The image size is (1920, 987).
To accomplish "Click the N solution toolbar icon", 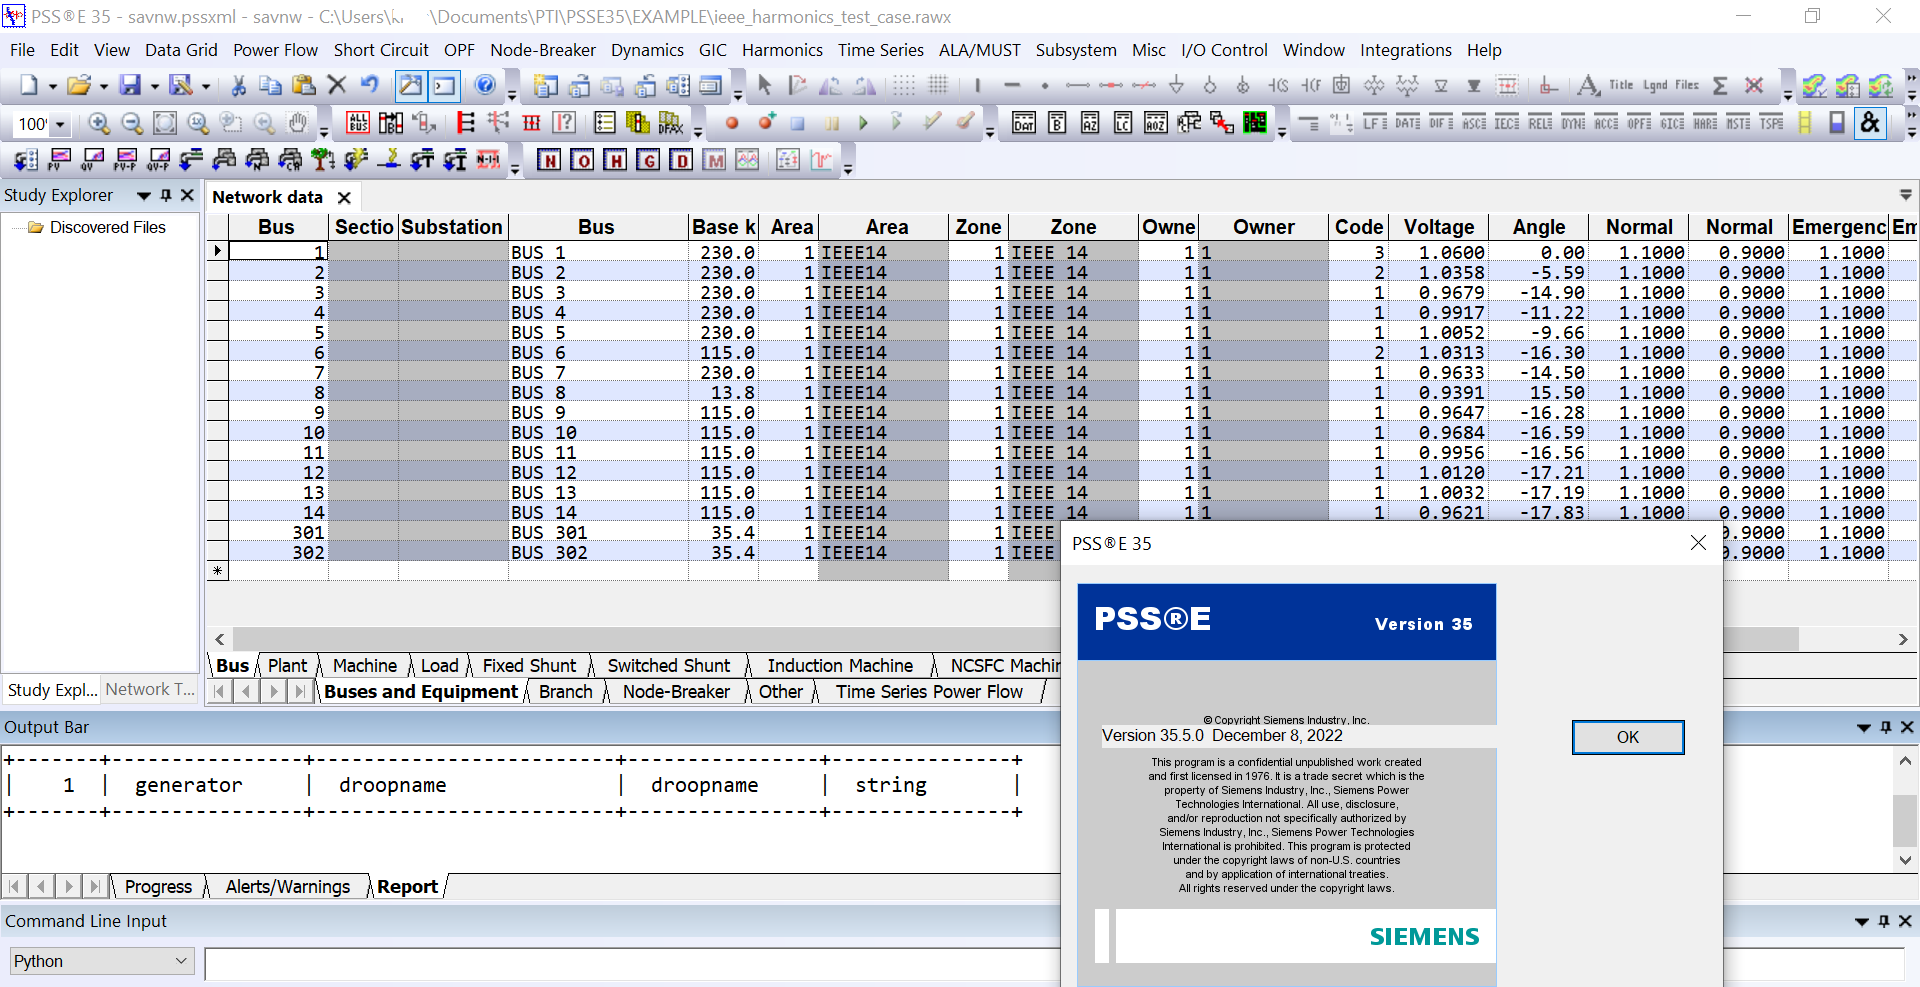I will click(x=549, y=160).
